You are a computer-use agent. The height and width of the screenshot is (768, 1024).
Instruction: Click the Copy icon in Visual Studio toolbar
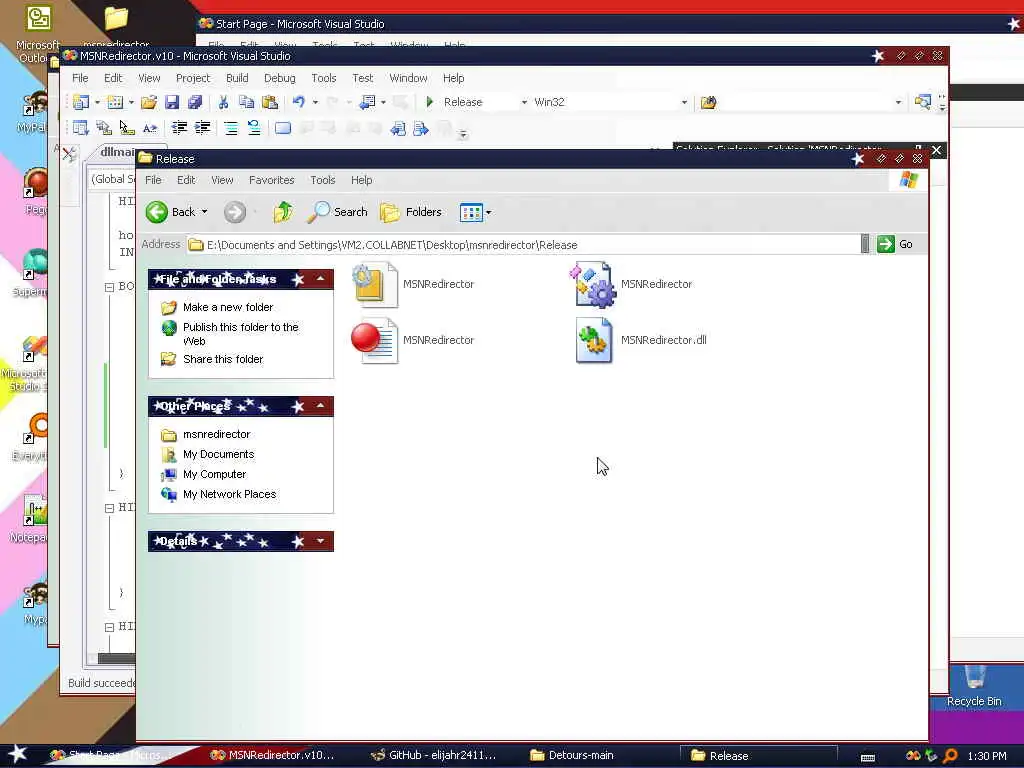point(246,102)
